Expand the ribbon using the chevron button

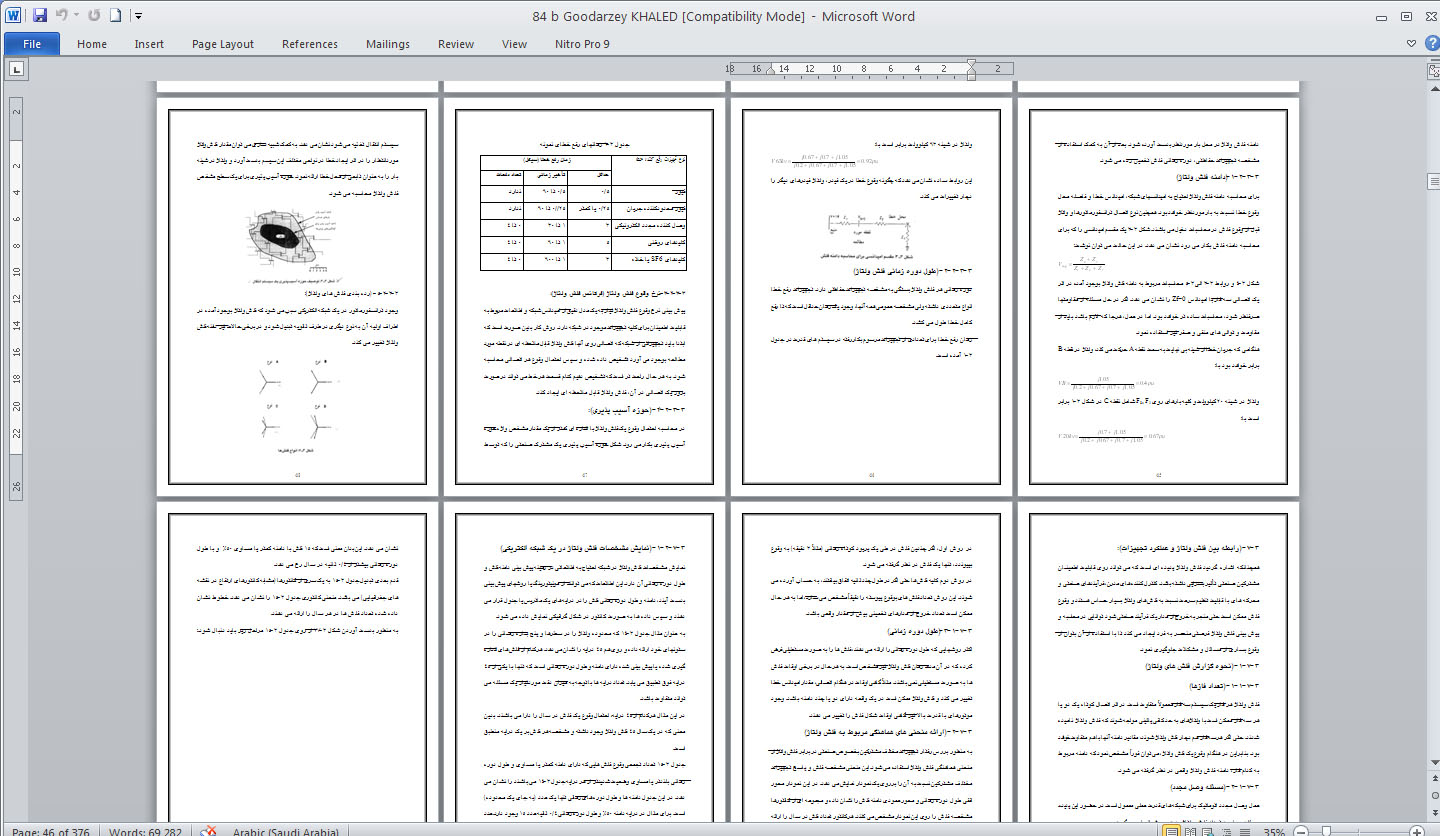click(1412, 44)
